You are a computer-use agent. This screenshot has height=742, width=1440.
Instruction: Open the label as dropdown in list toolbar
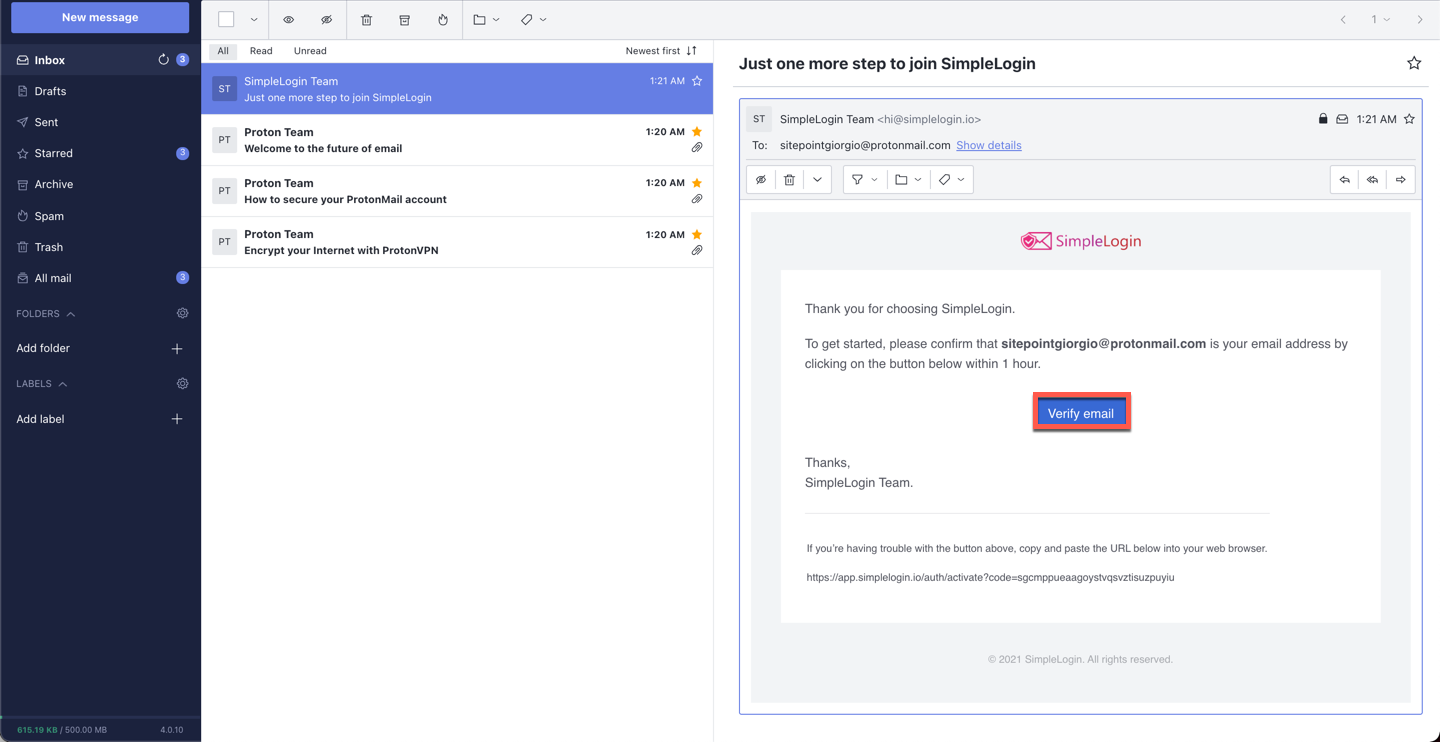click(x=533, y=20)
